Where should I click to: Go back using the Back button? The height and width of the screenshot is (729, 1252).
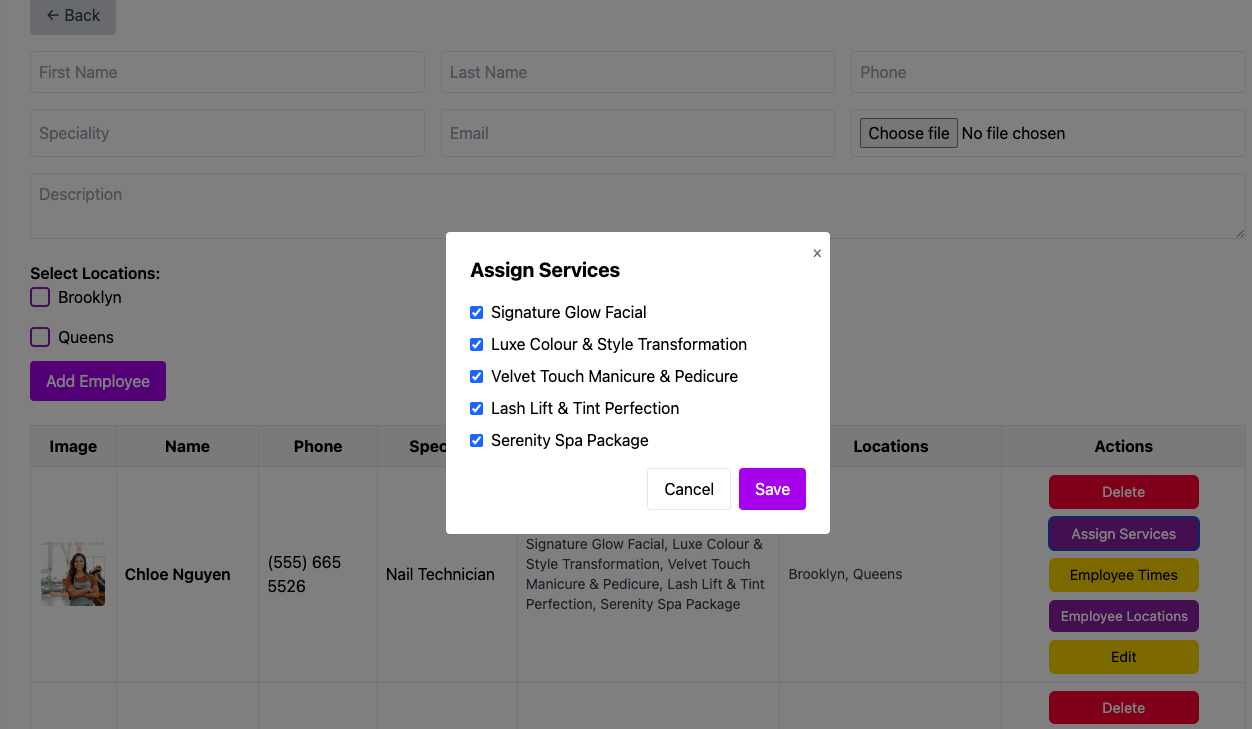(x=73, y=16)
